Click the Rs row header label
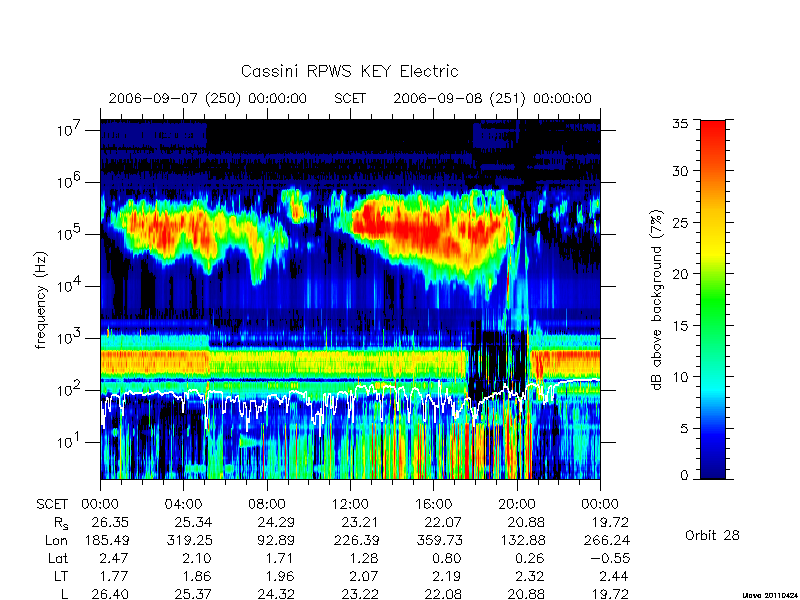The height and width of the screenshot is (600, 800). click(61, 523)
